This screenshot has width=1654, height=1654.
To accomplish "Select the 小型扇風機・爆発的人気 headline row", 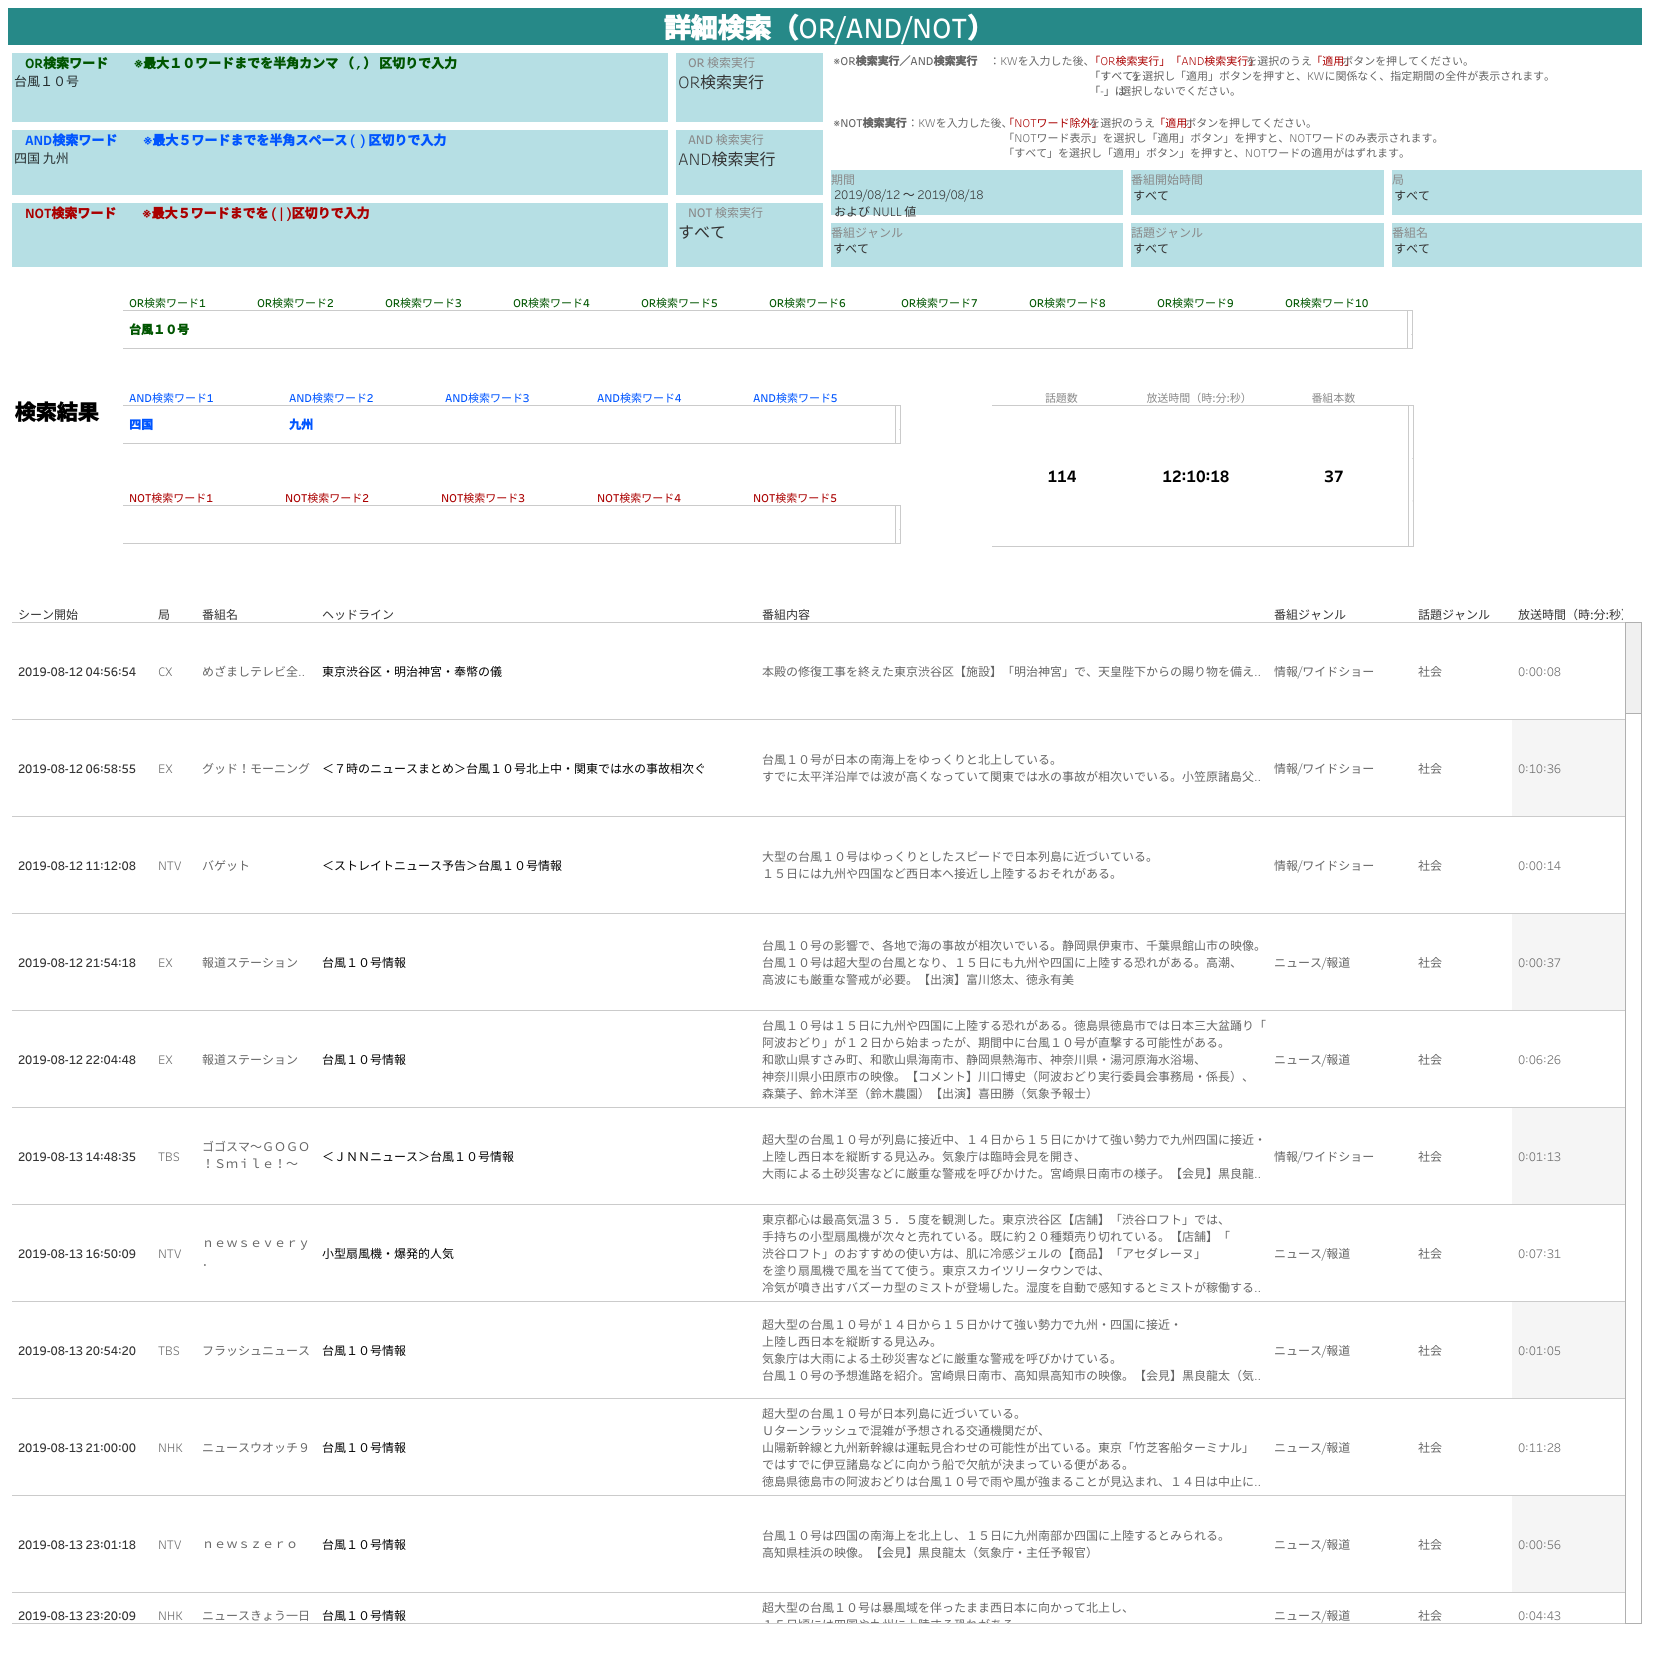I will click(388, 1254).
